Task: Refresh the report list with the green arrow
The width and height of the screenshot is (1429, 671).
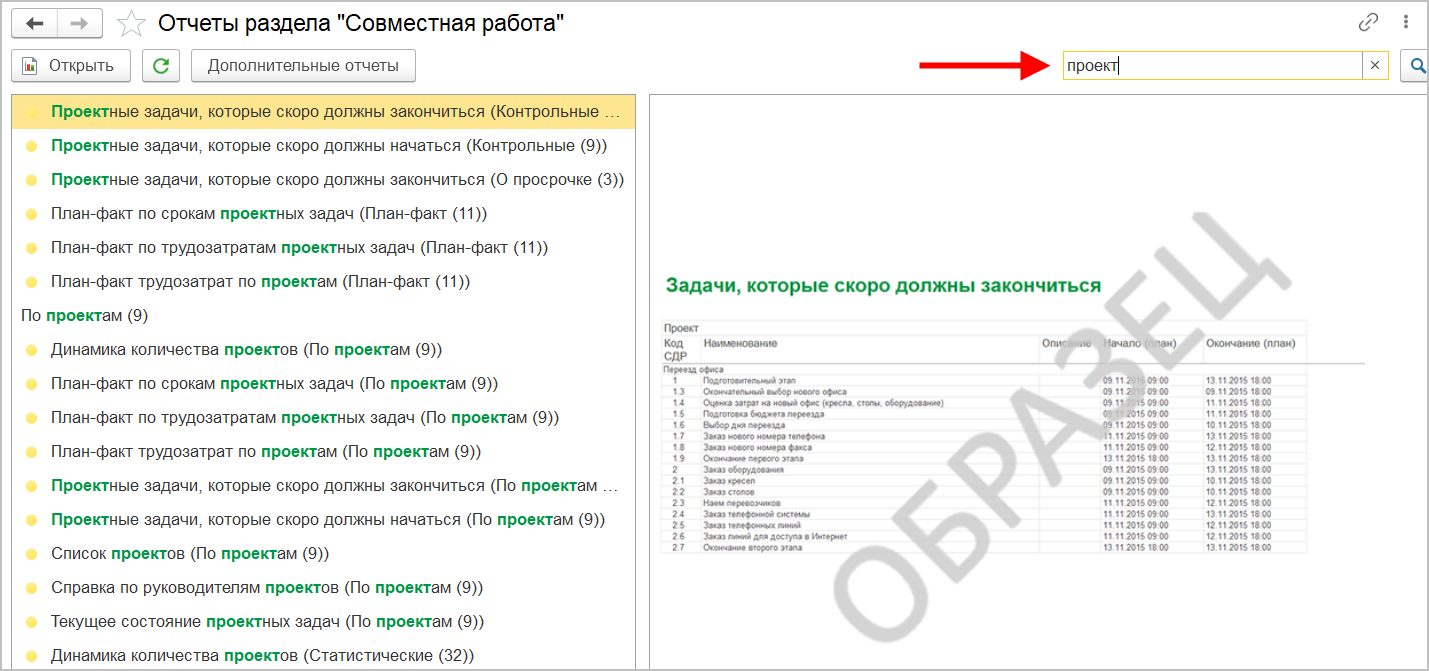Action: pyautogui.click(x=160, y=66)
